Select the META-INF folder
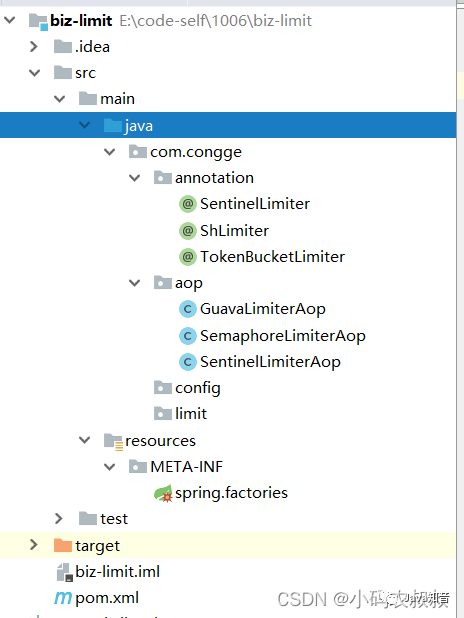Viewport: 464px width, 618px height. tap(176, 467)
